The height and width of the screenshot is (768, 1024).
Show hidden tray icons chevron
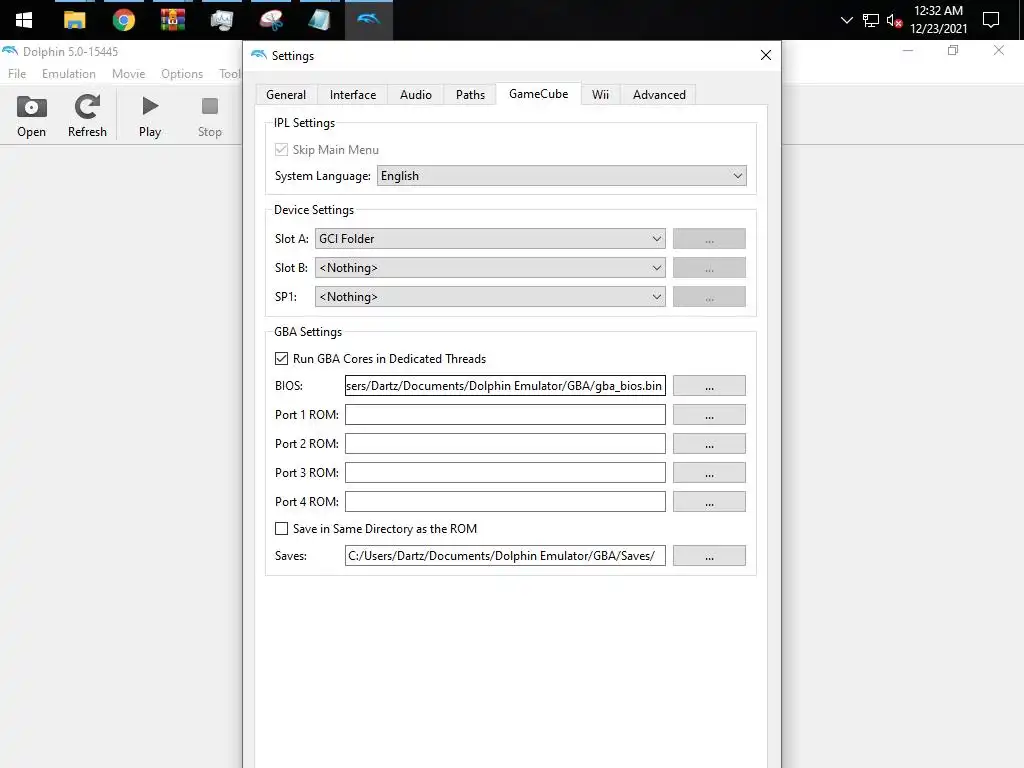tap(846, 20)
